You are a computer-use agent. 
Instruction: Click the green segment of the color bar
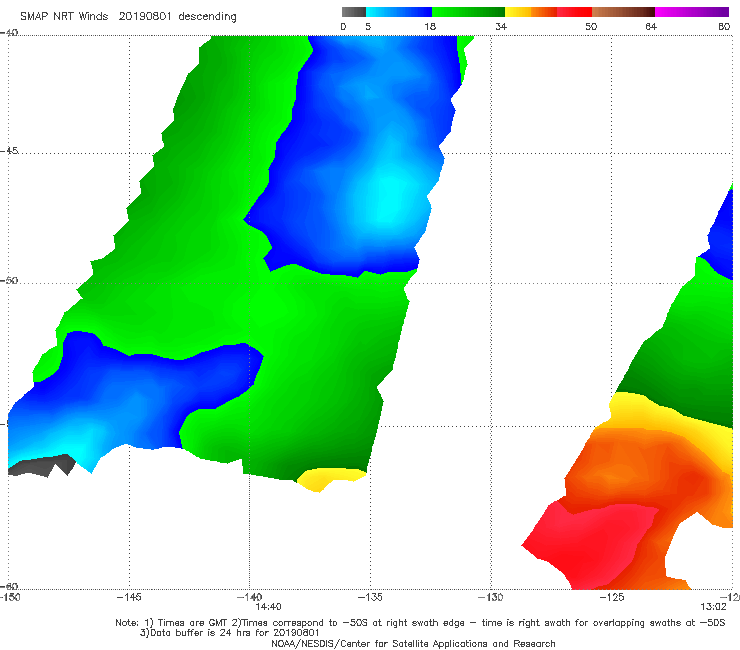click(468, 12)
